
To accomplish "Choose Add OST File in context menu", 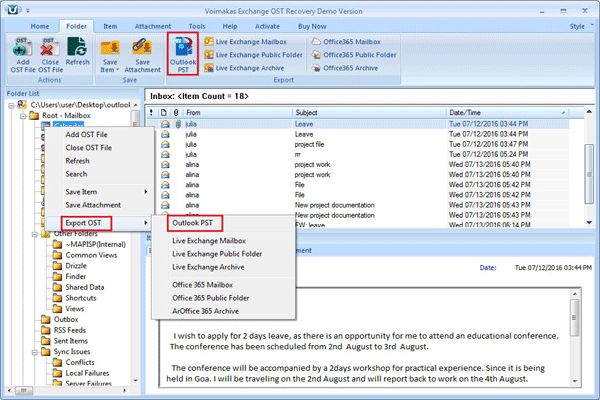I will [x=99, y=134].
